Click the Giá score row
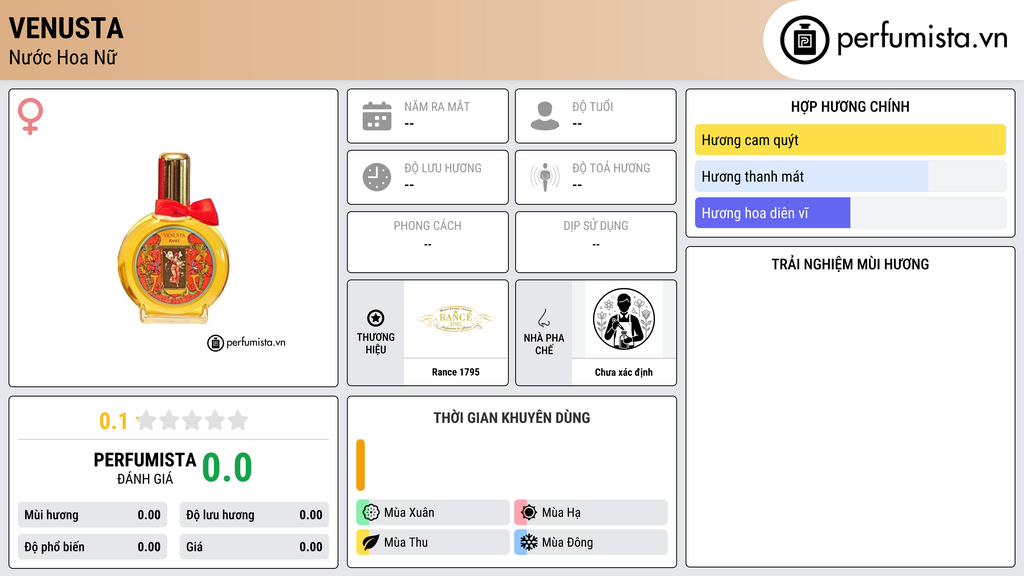Screen dimensions: 1024x576 coord(254,547)
